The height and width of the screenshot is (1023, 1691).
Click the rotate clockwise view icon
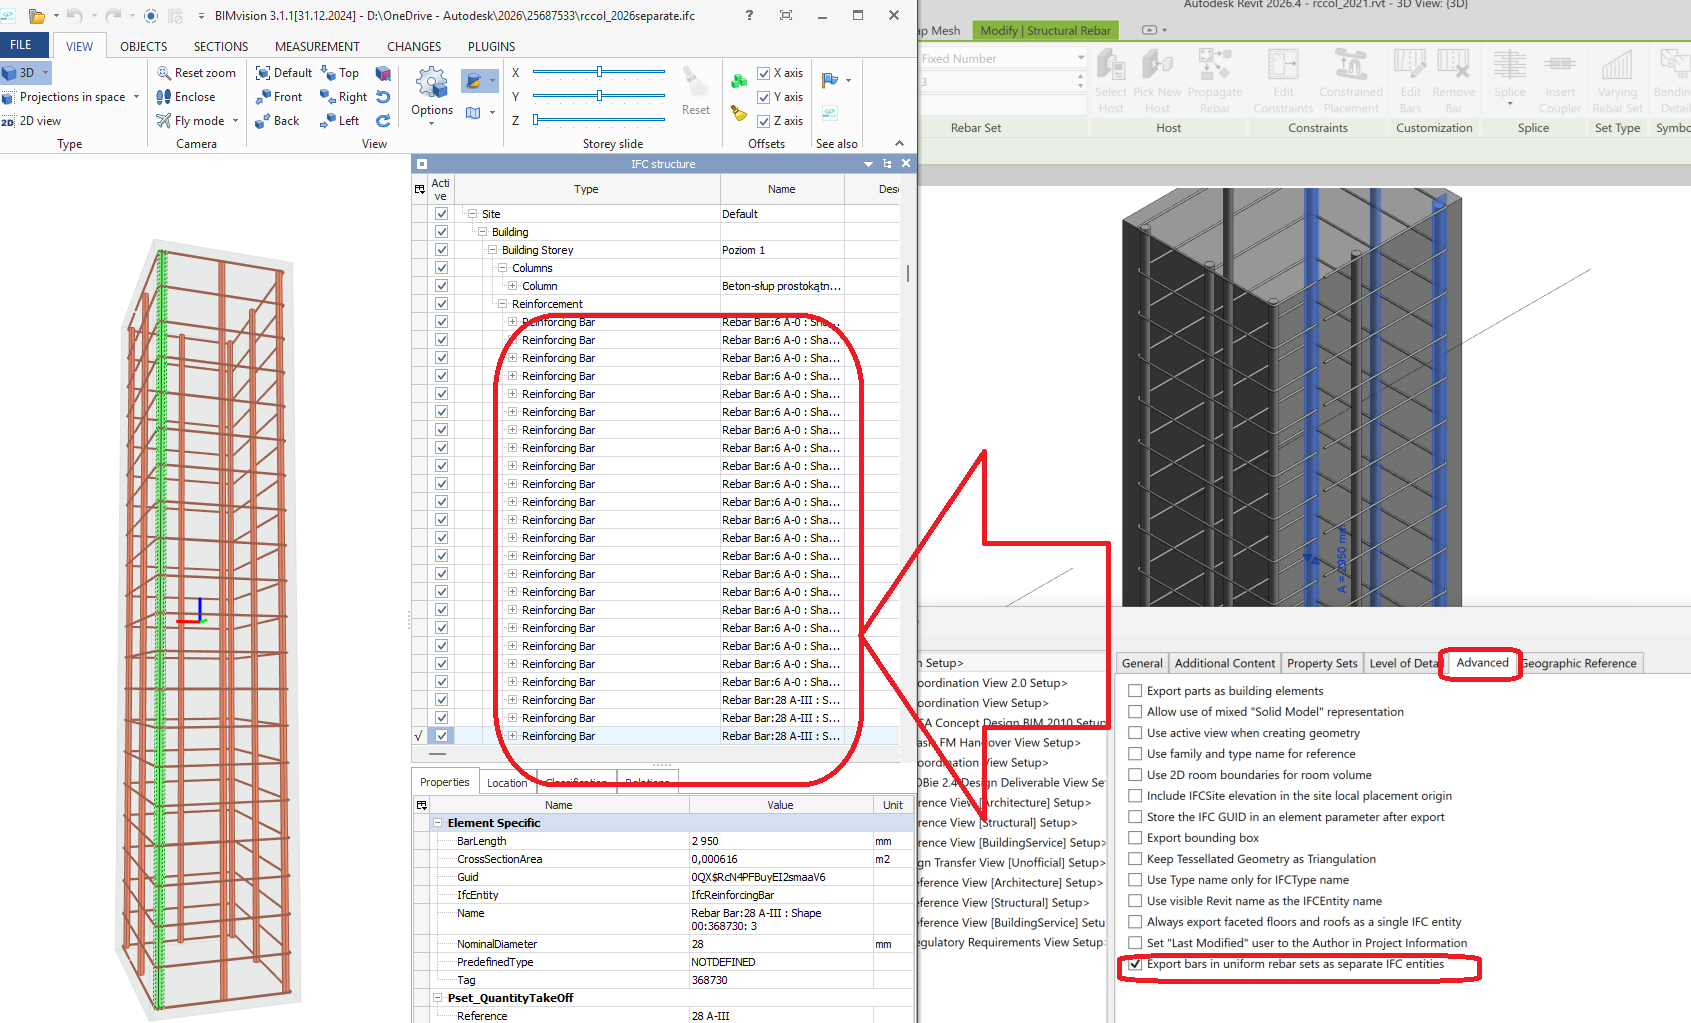(383, 121)
